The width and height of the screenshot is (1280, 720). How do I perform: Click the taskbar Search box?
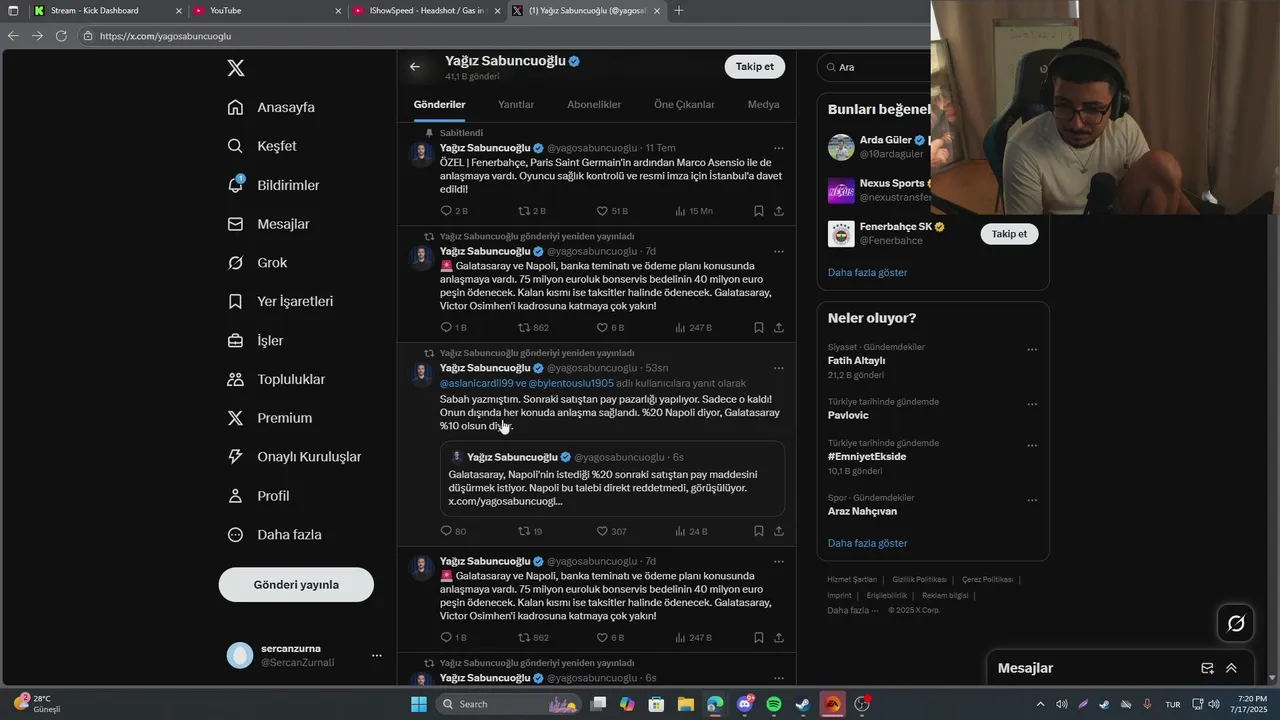[508, 704]
